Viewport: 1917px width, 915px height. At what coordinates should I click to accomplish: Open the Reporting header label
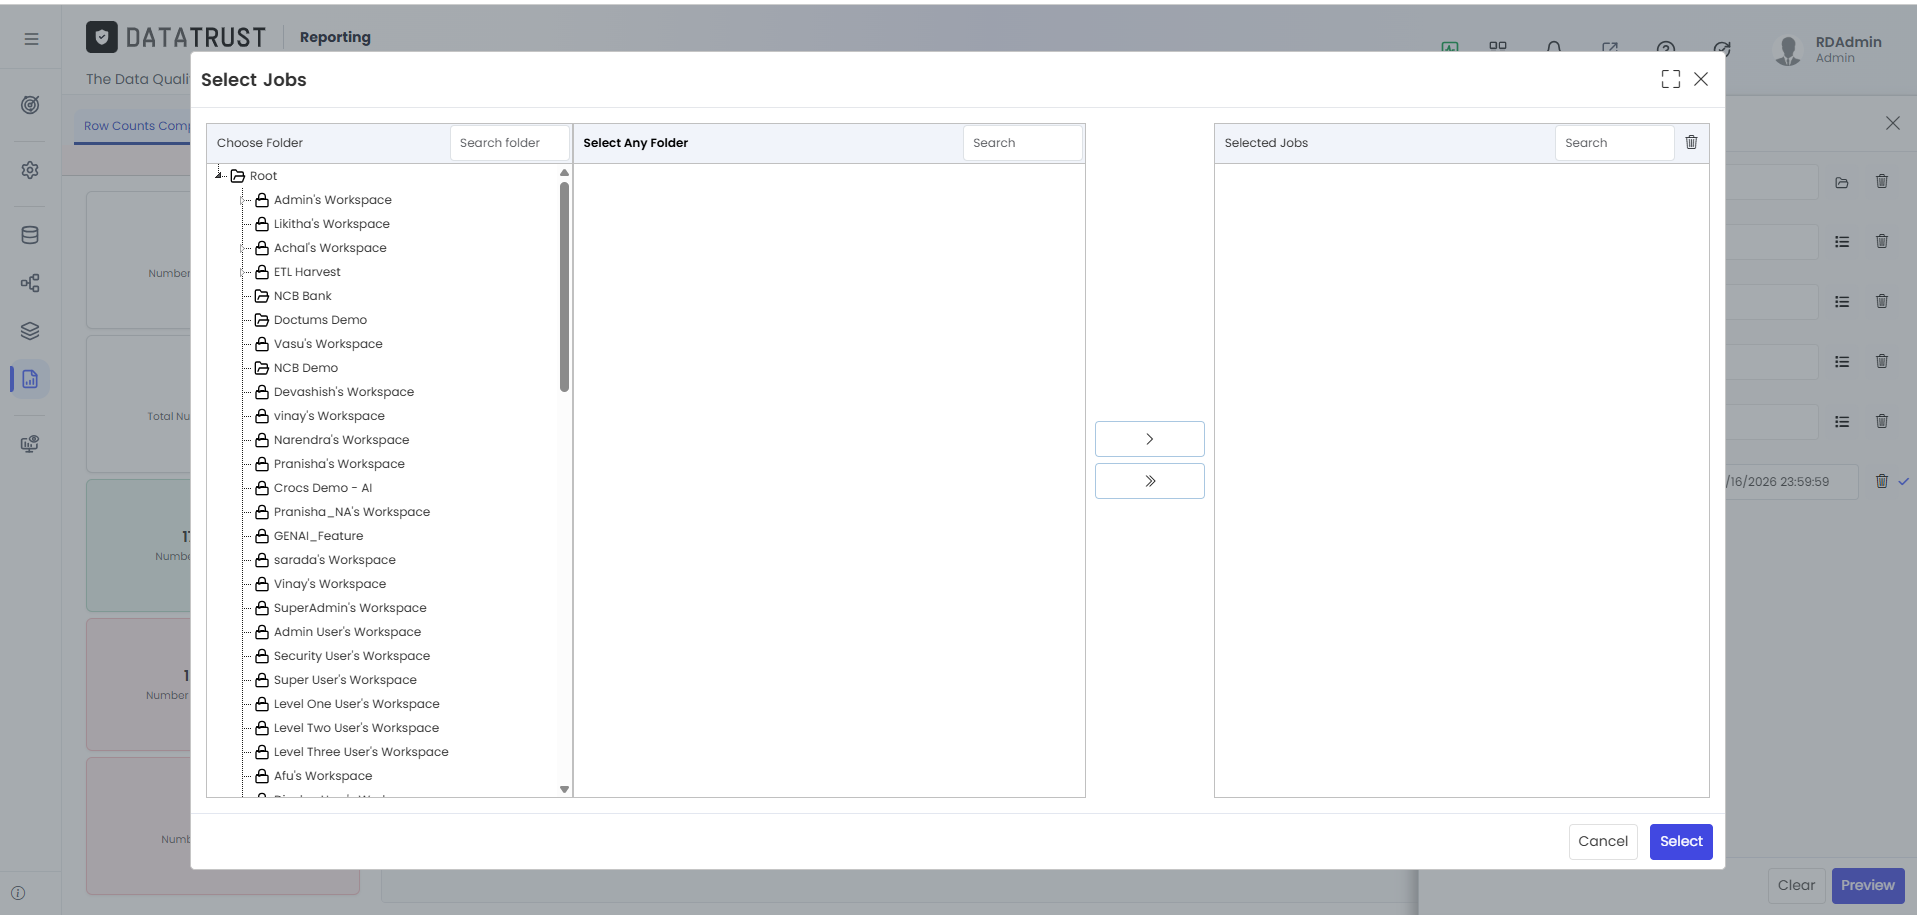click(x=335, y=37)
